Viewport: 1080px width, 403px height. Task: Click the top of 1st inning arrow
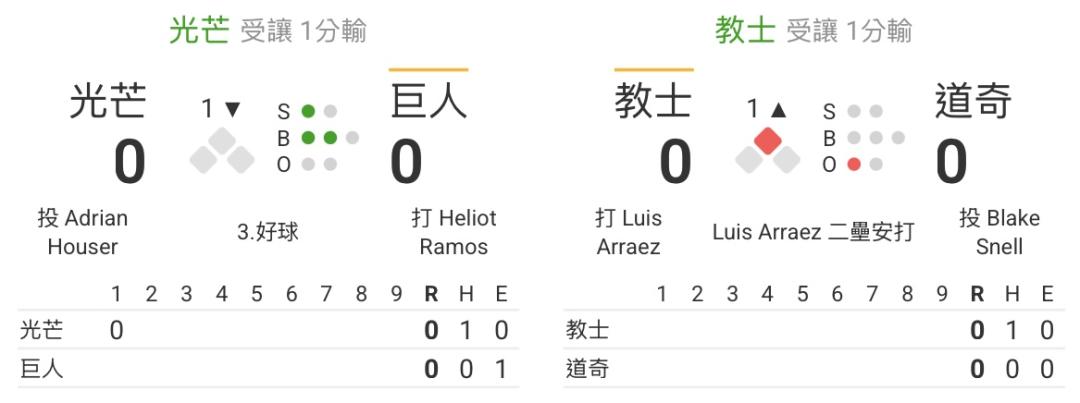[778, 109]
